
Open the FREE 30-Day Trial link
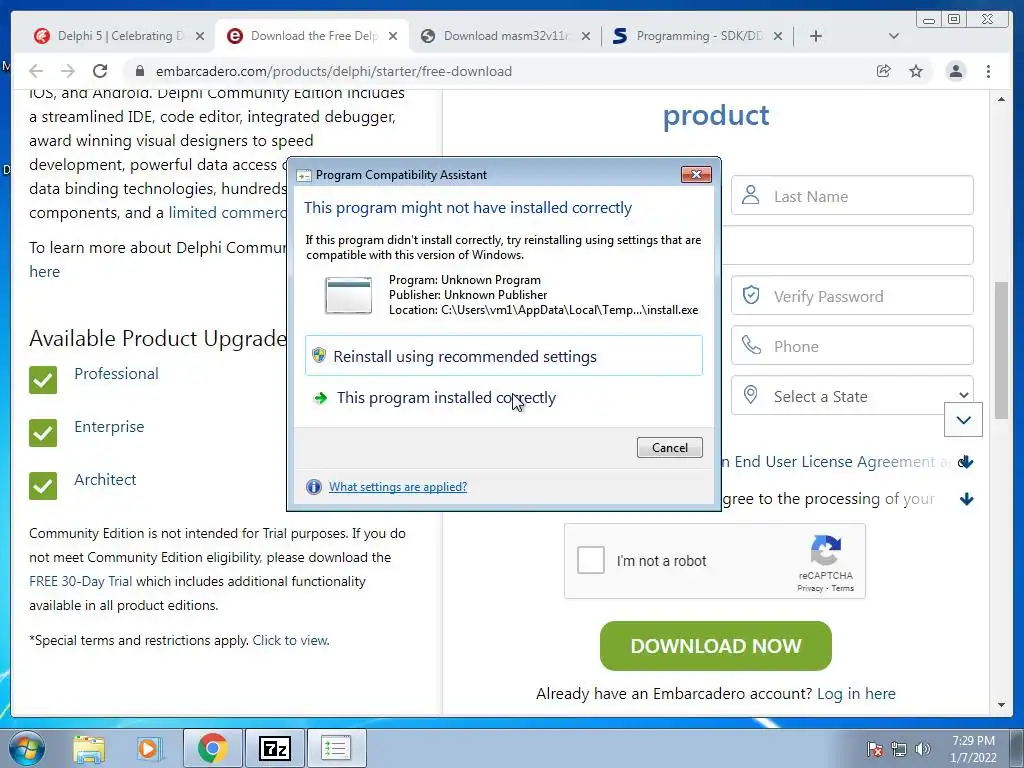click(x=80, y=581)
